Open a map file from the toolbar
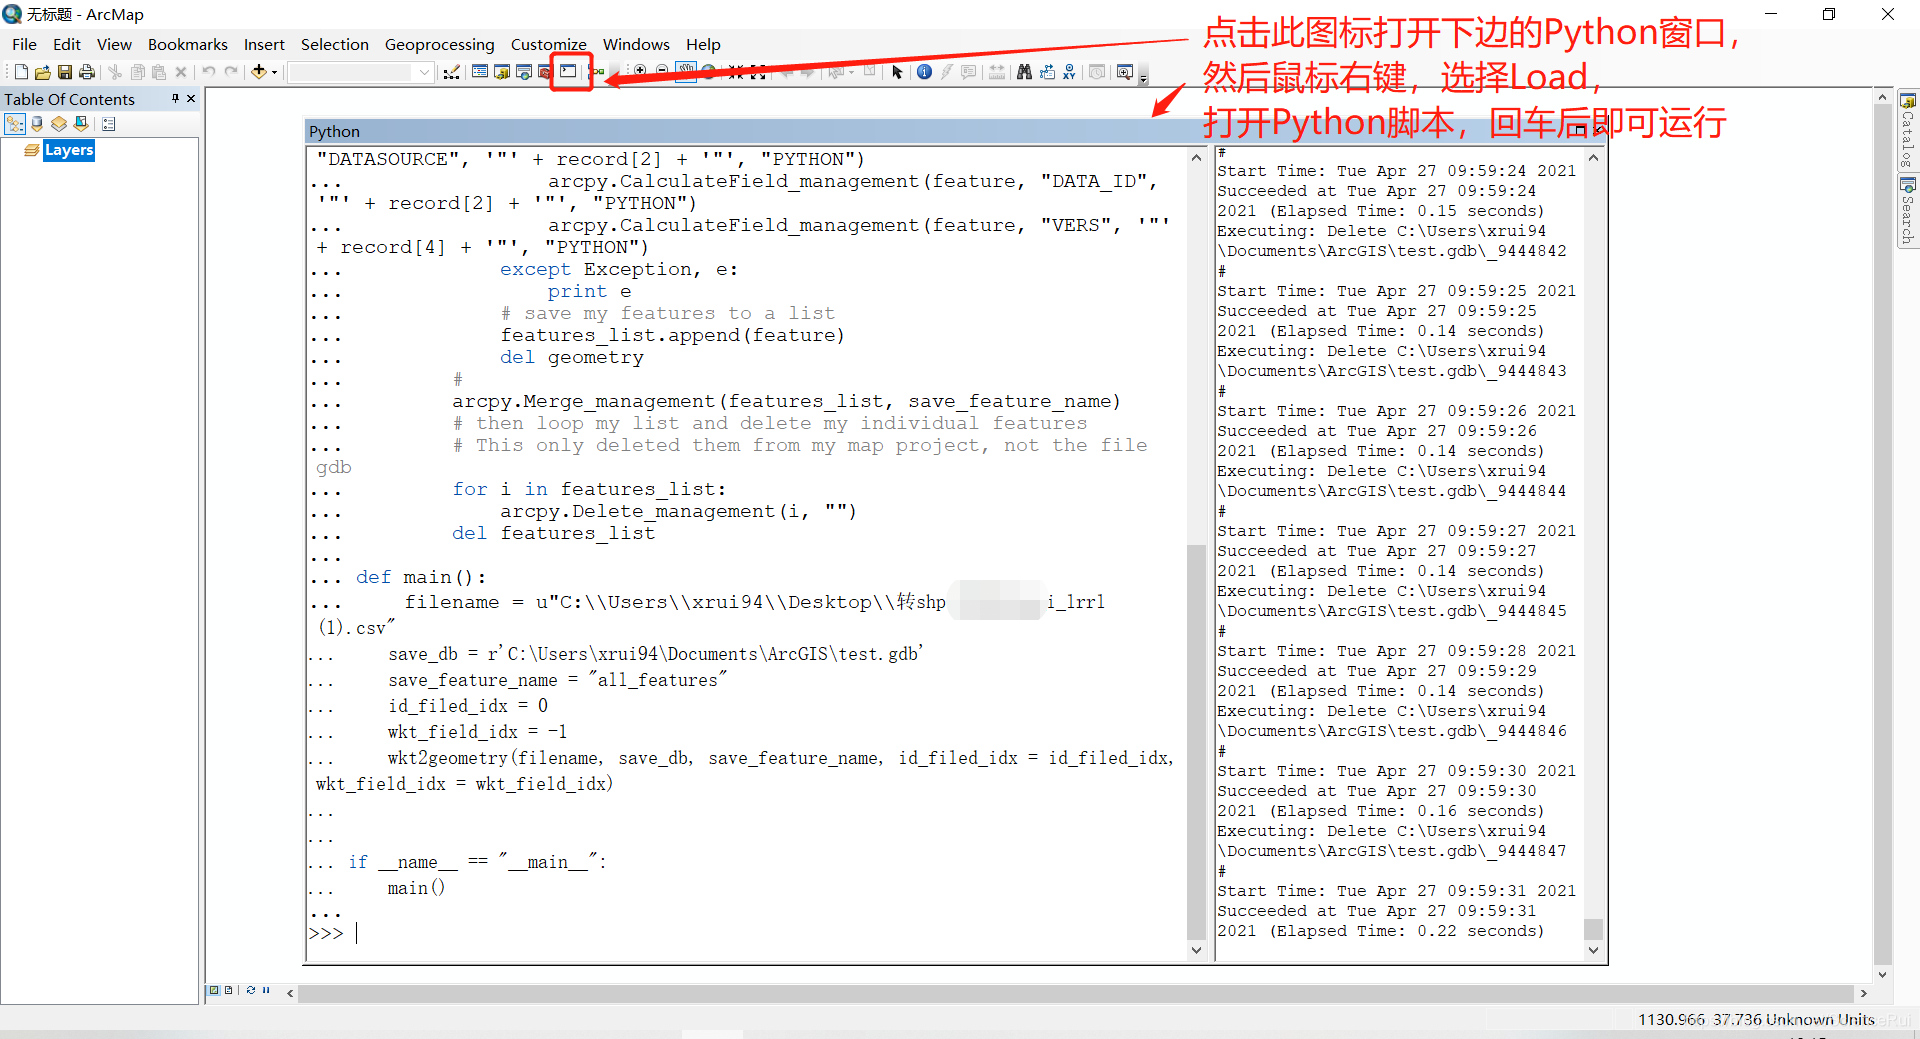1920x1039 pixels. coord(43,72)
